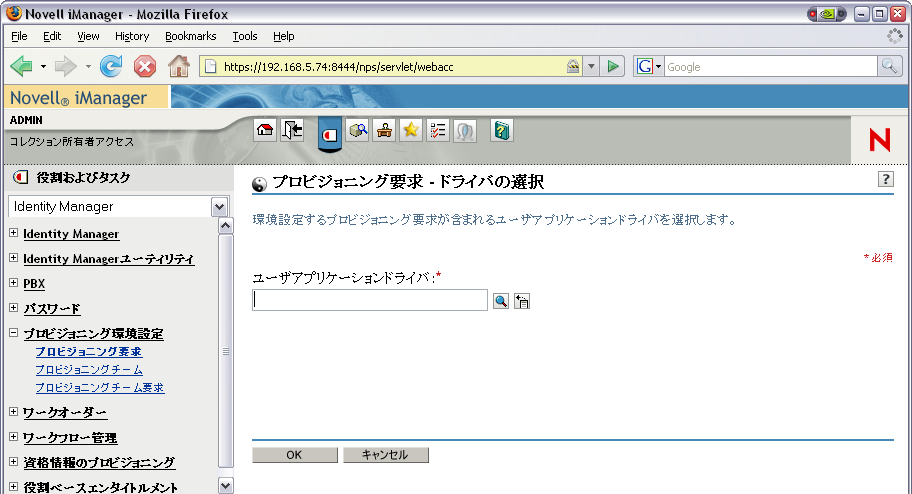Click the Google search magnifier button
The width and height of the screenshot is (912, 494).
(888, 66)
